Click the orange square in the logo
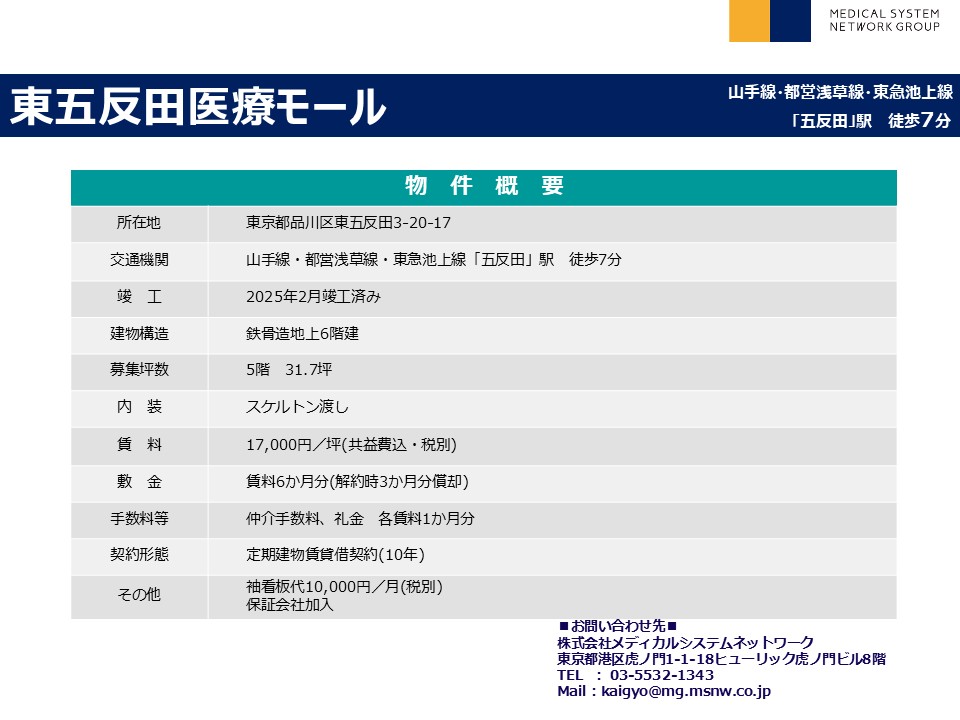The width and height of the screenshot is (960, 720). [x=749, y=21]
